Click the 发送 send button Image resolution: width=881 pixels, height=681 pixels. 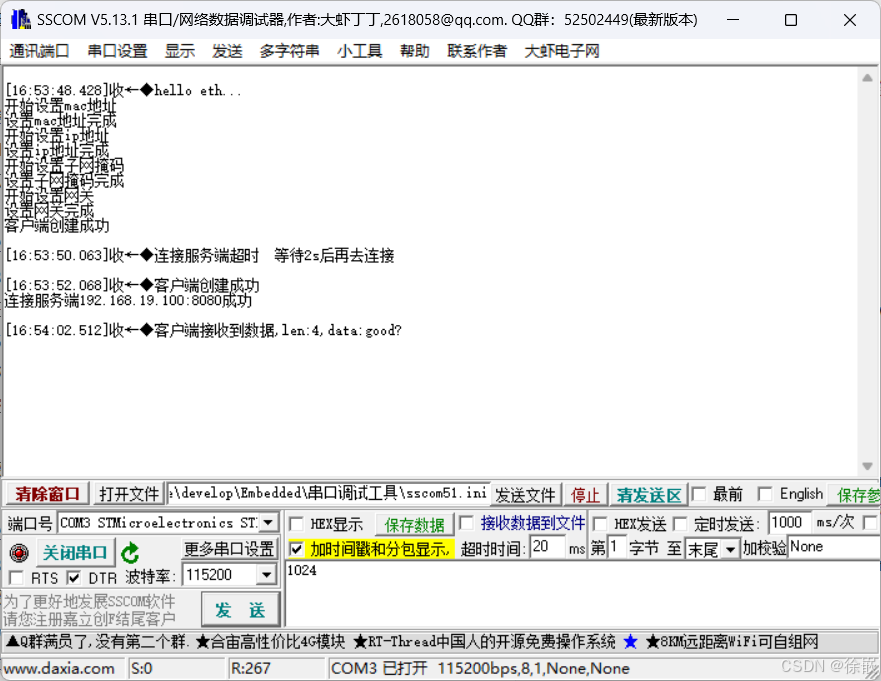coord(240,610)
